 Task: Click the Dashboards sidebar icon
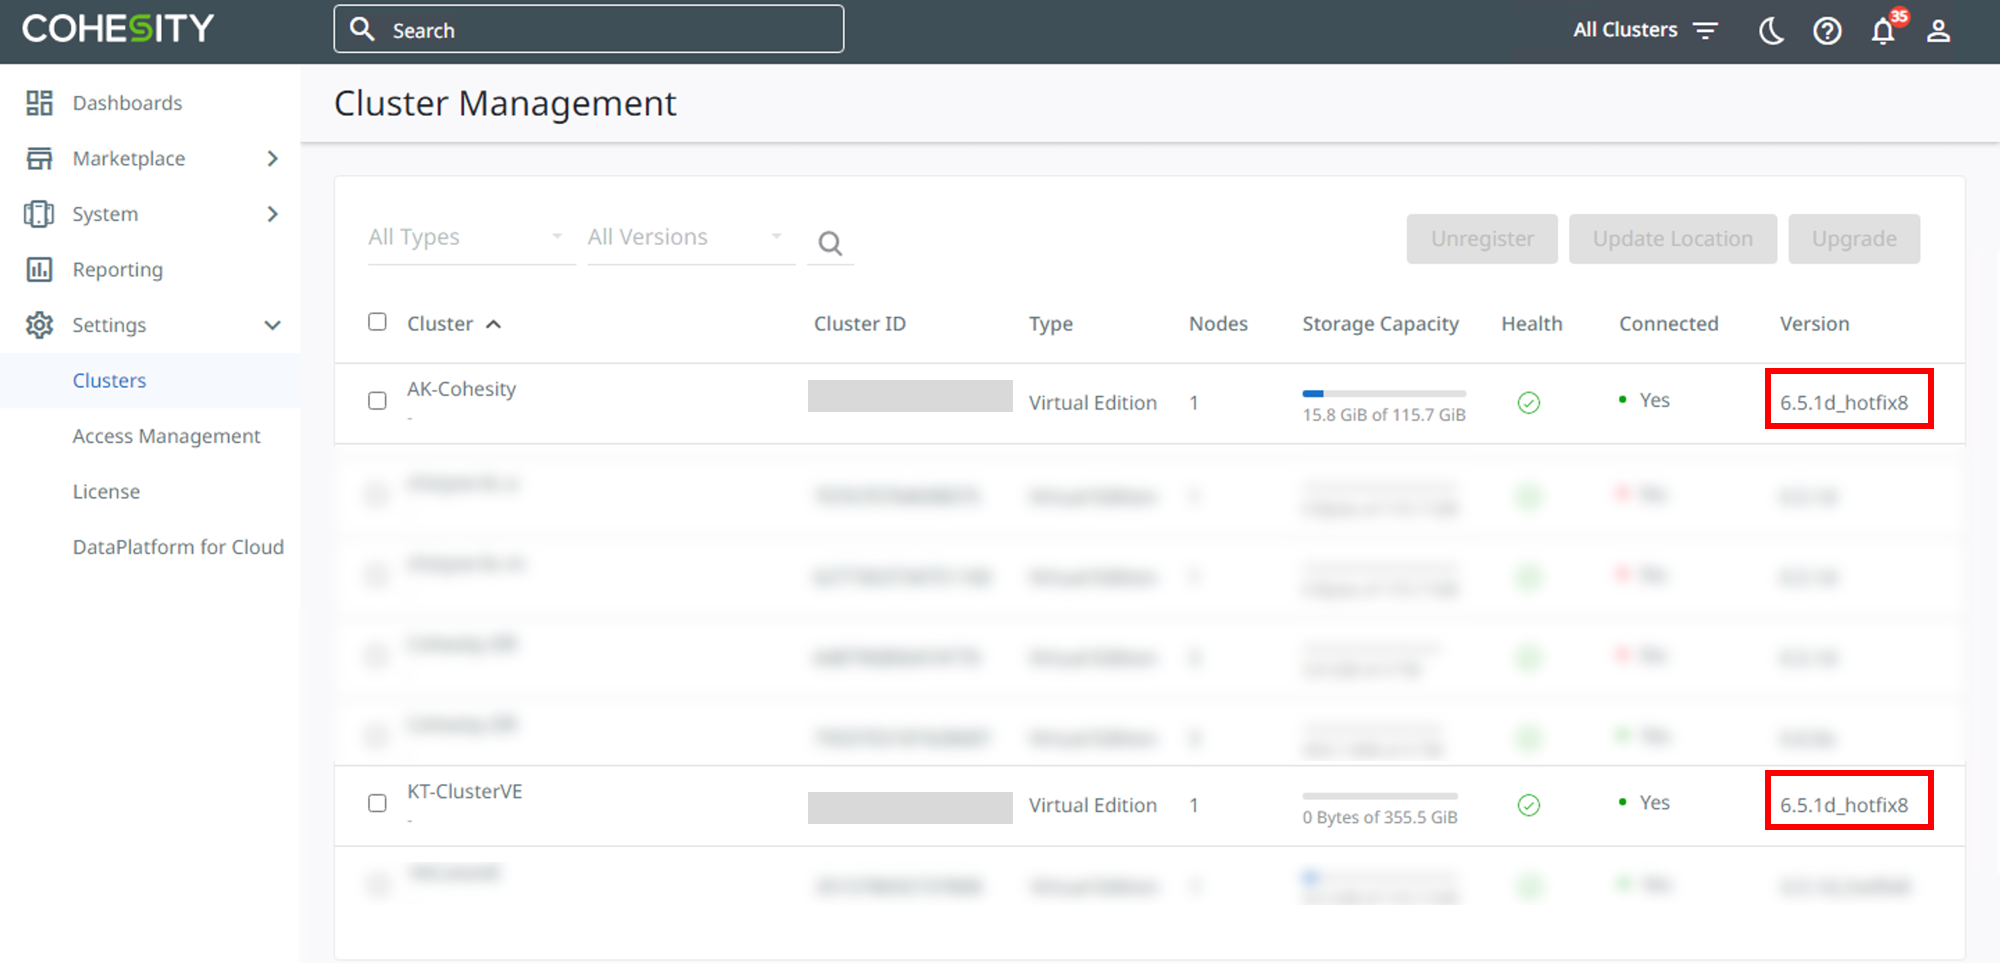tap(39, 103)
